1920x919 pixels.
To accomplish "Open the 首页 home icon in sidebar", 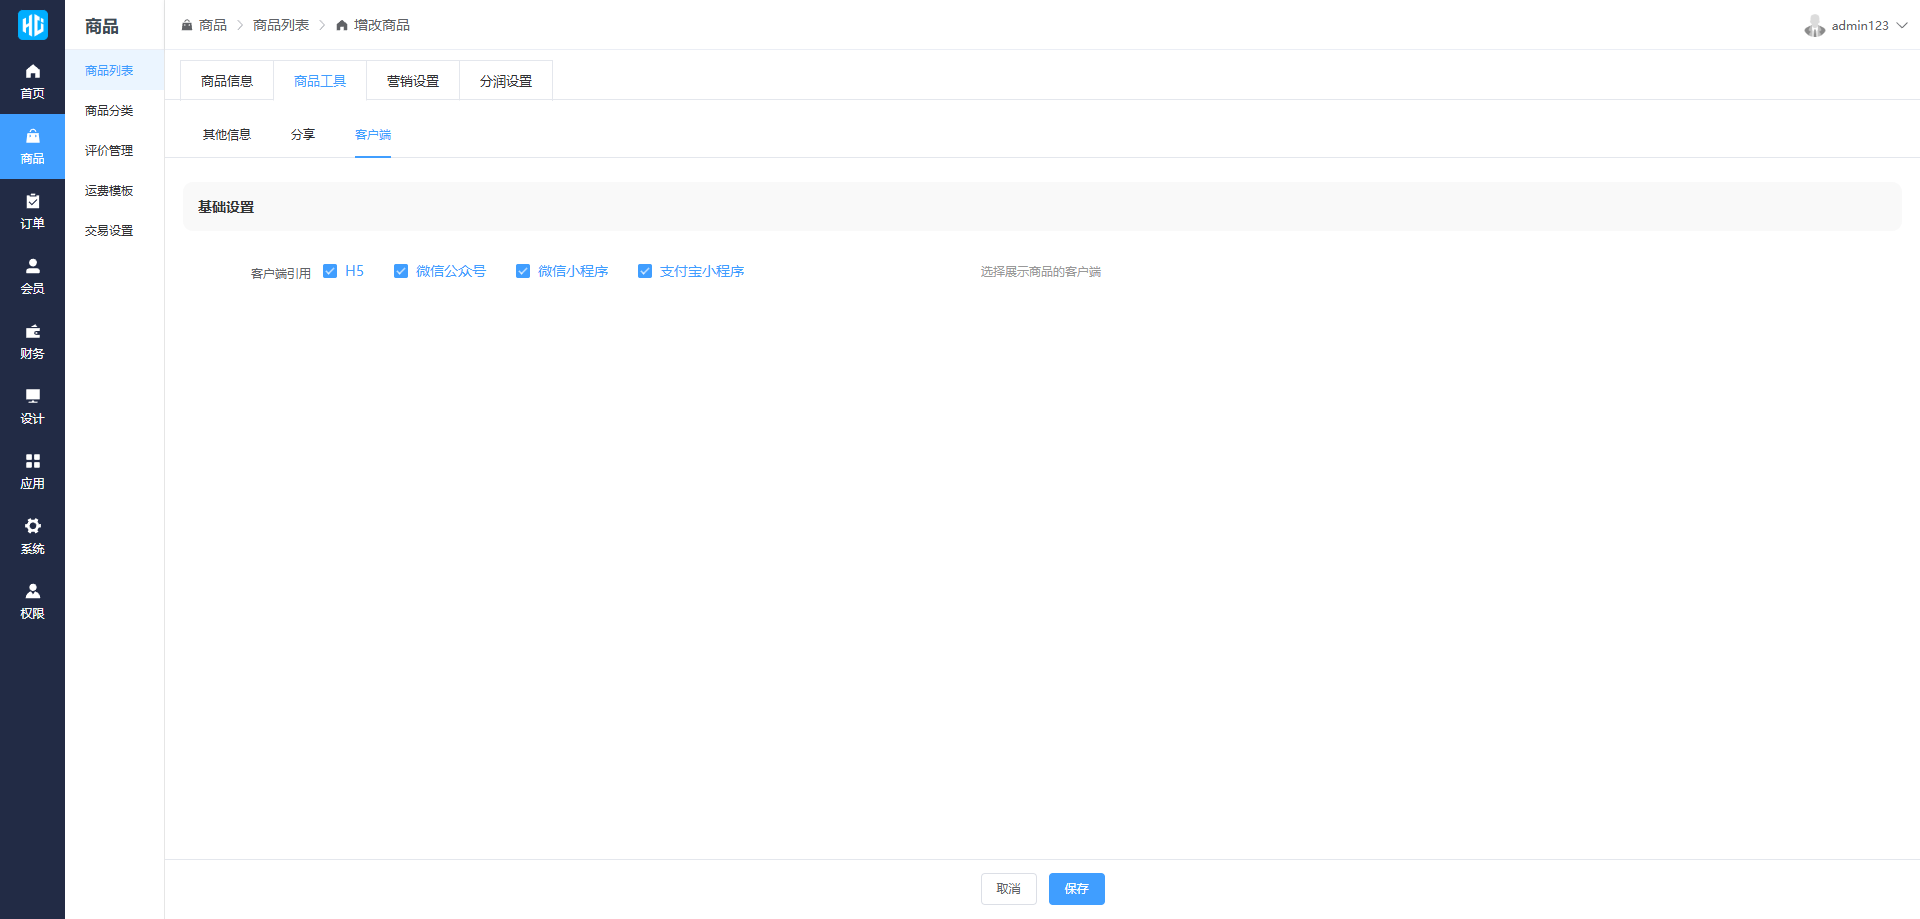I will (32, 72).
